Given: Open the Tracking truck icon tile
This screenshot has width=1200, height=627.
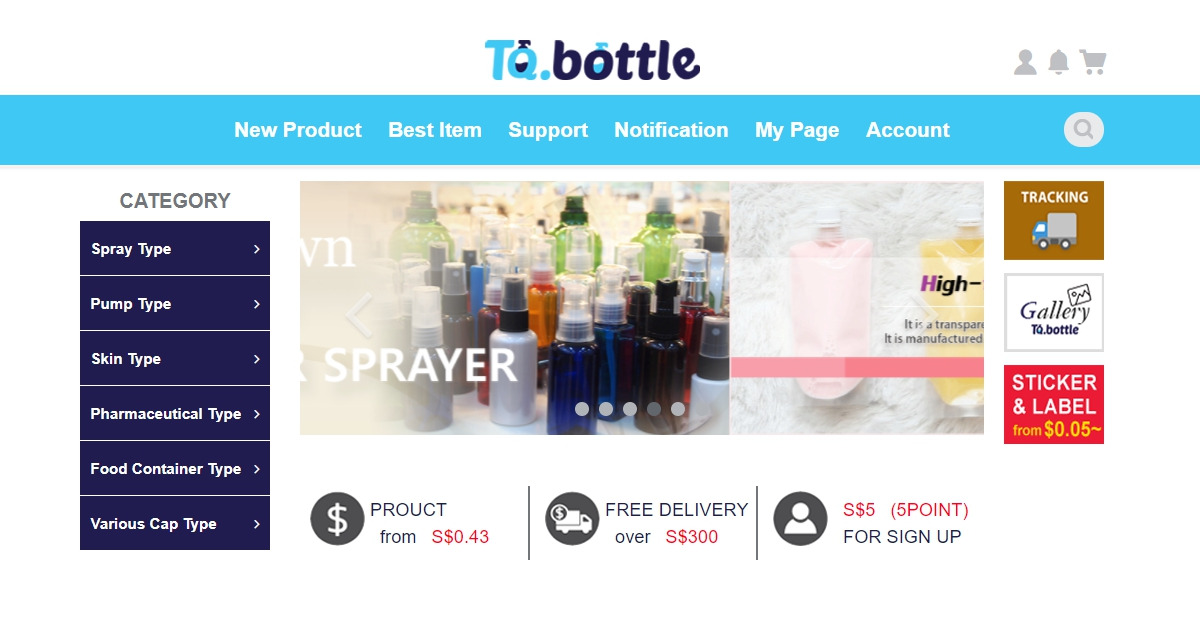Looking at the screenshot, I should [1054, 220].
